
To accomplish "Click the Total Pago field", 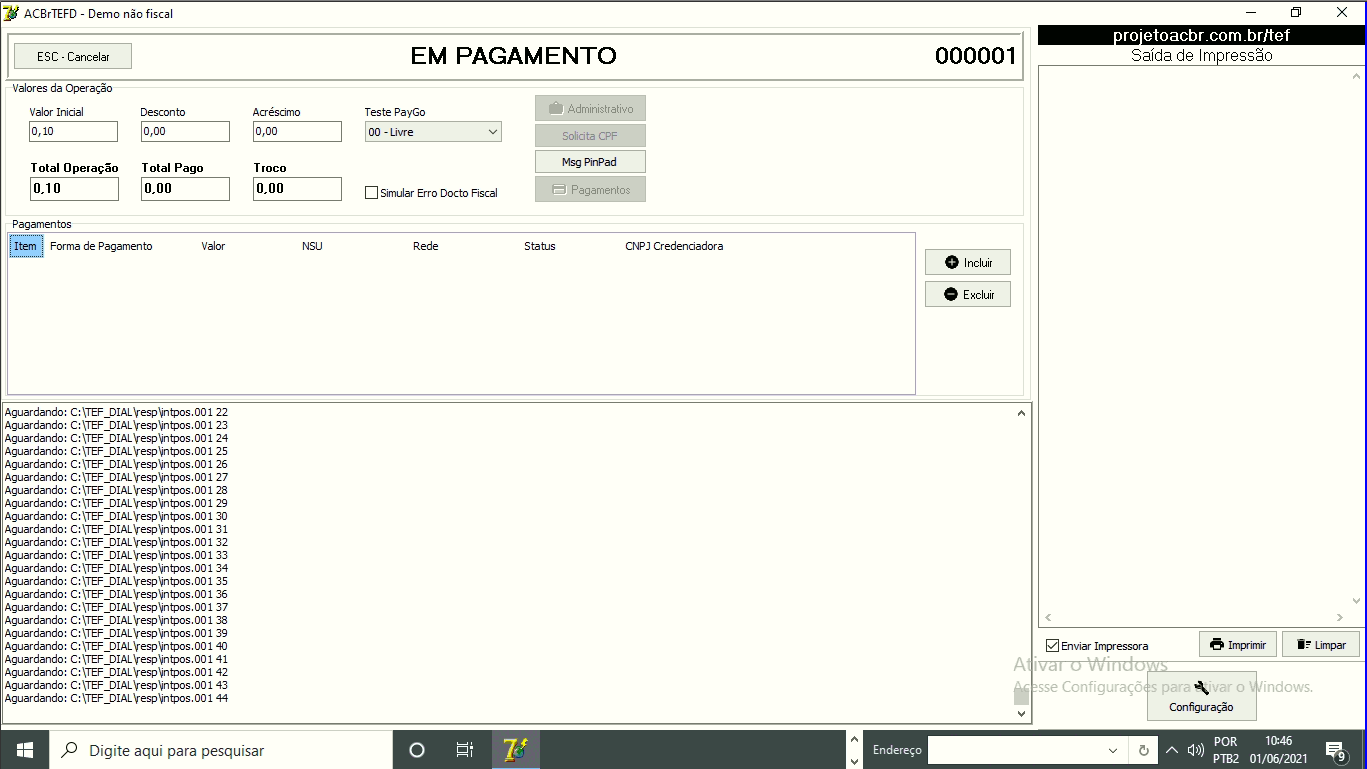I will (x=185, y=188).
